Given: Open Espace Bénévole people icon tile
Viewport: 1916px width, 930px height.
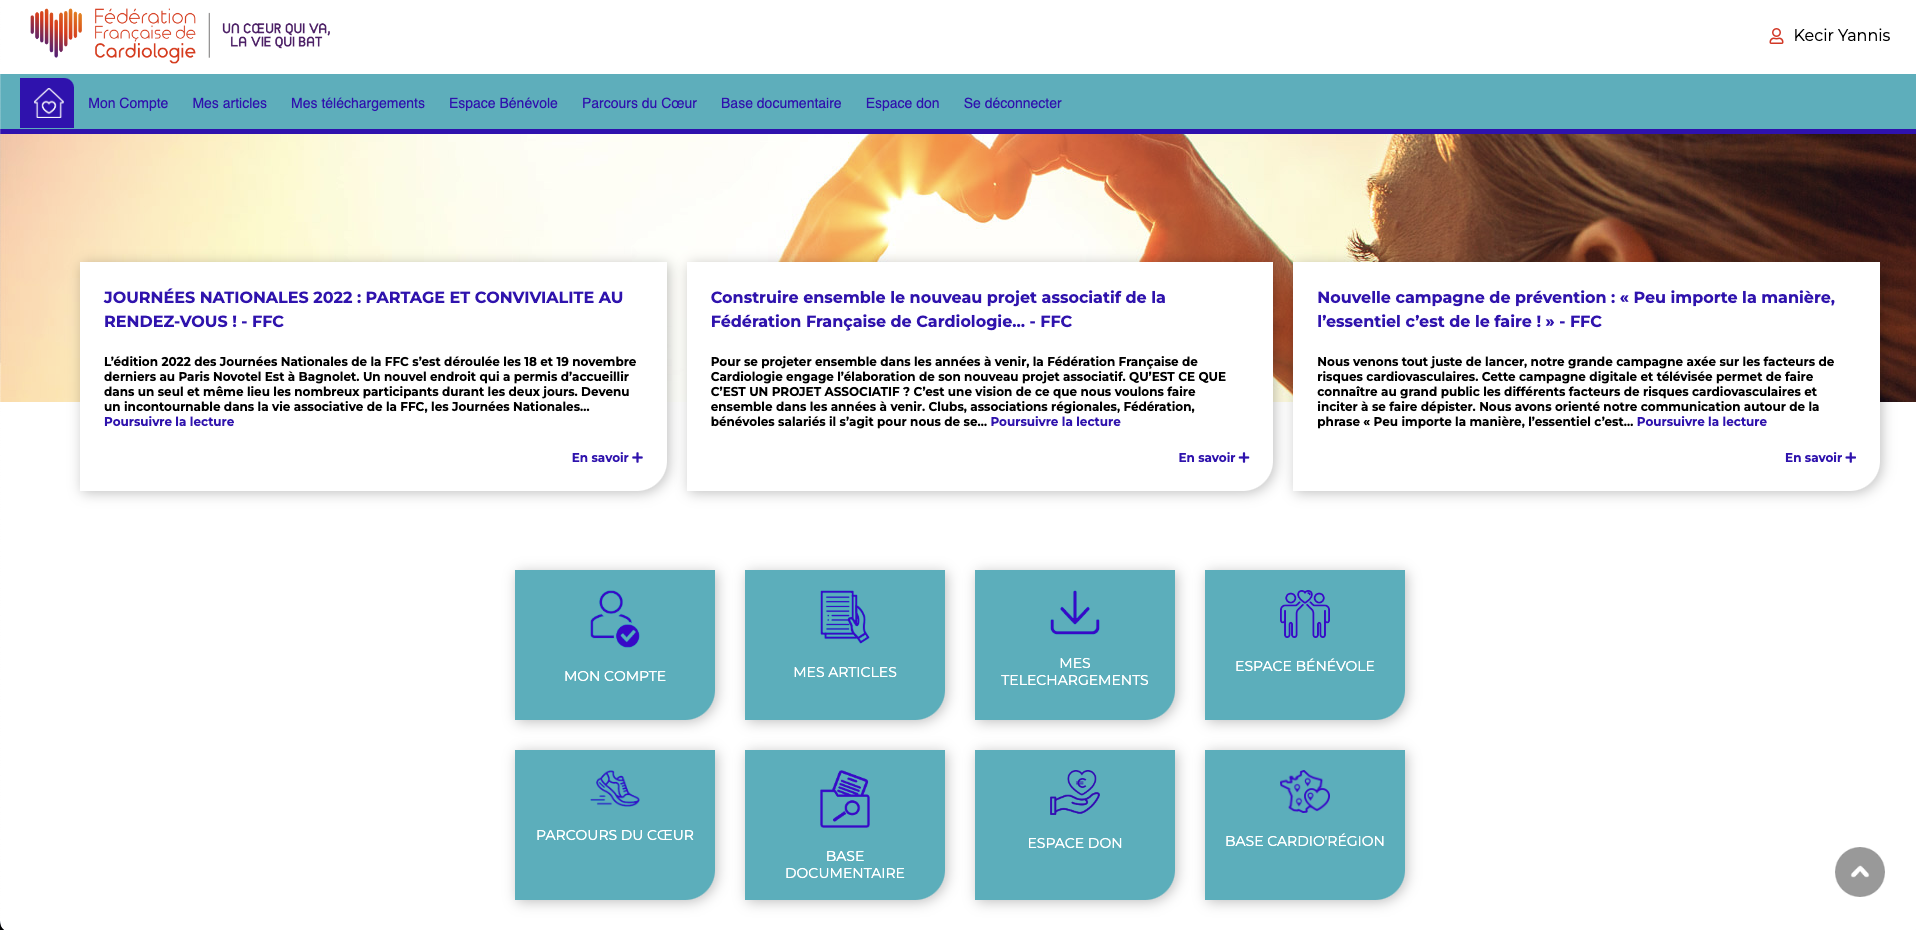Looking at the screenshot, I should 1304,614.
